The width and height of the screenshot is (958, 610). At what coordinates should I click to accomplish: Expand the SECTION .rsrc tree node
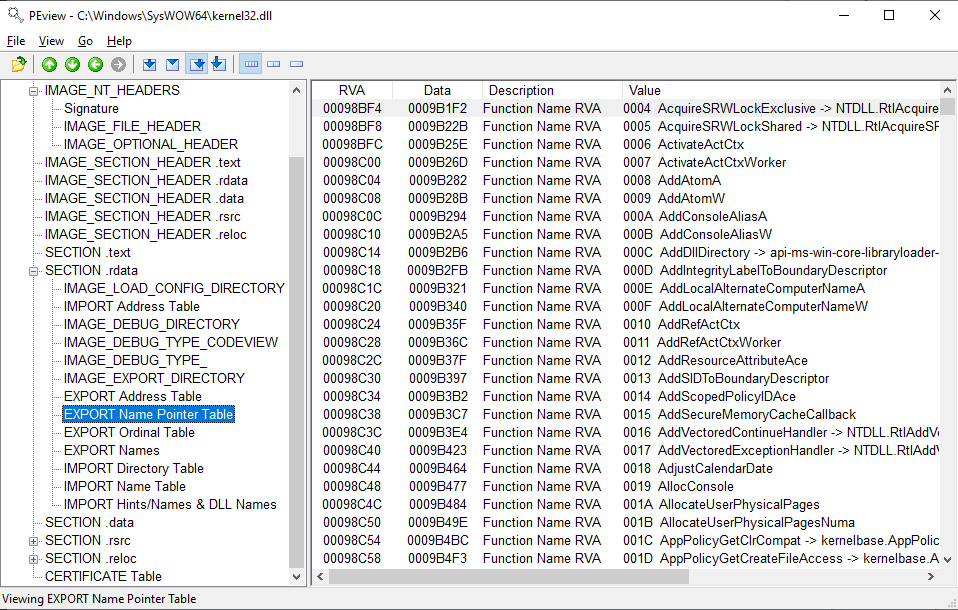pyautogui.click(x=34, y=541)
